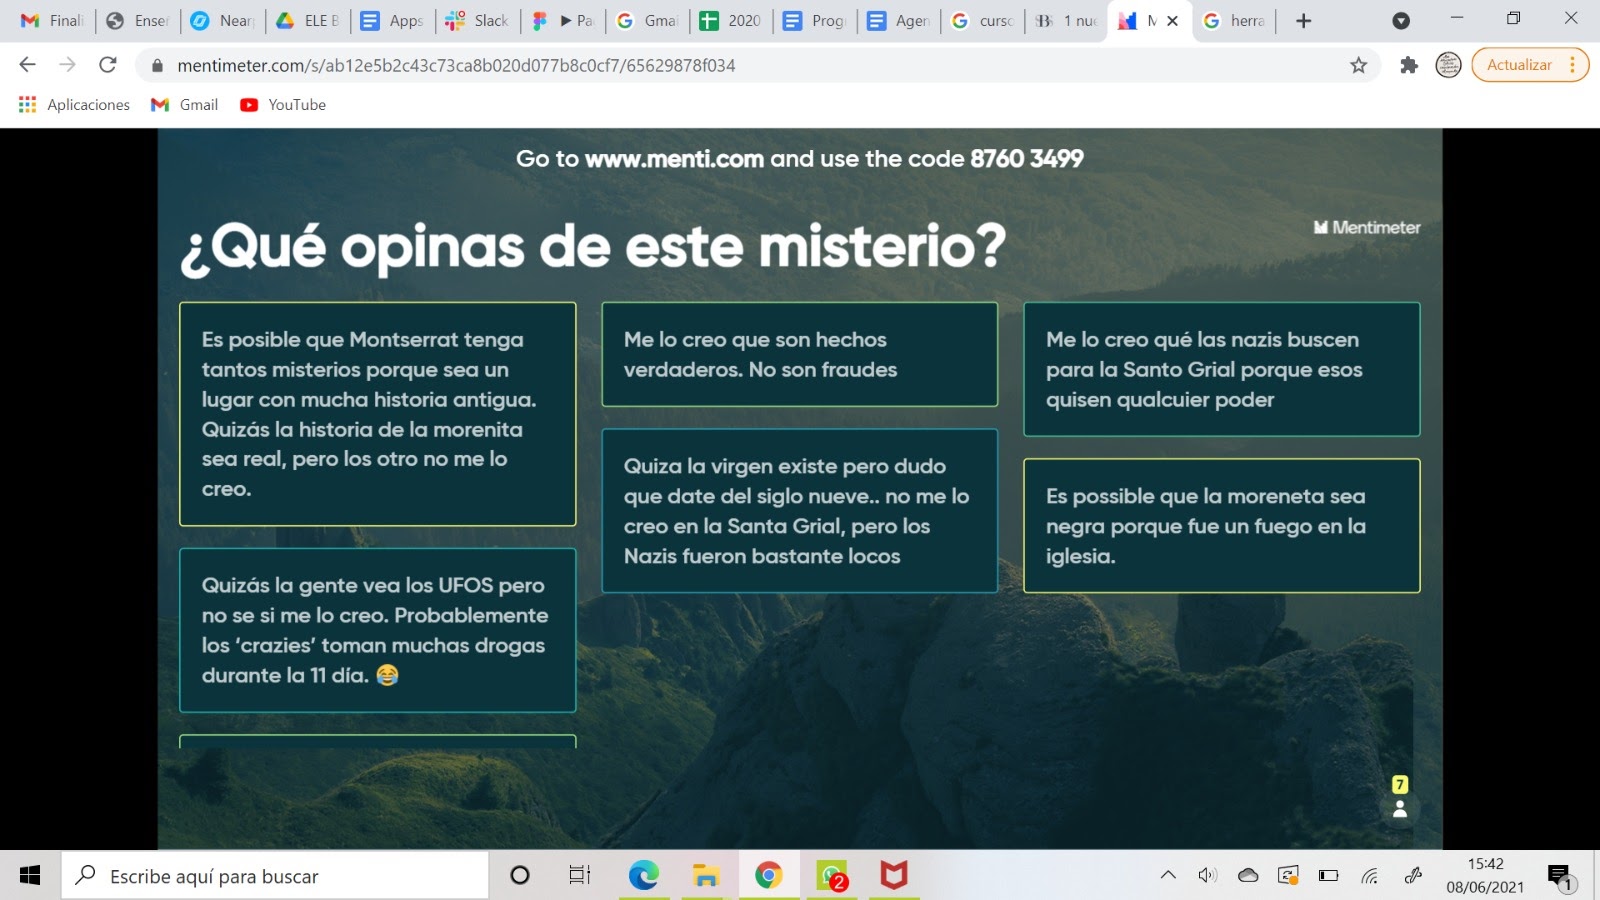The width and height of the screenshot is (1600, 900).
Task: Click the Actualizar button
Action: tap(1521, 65)
